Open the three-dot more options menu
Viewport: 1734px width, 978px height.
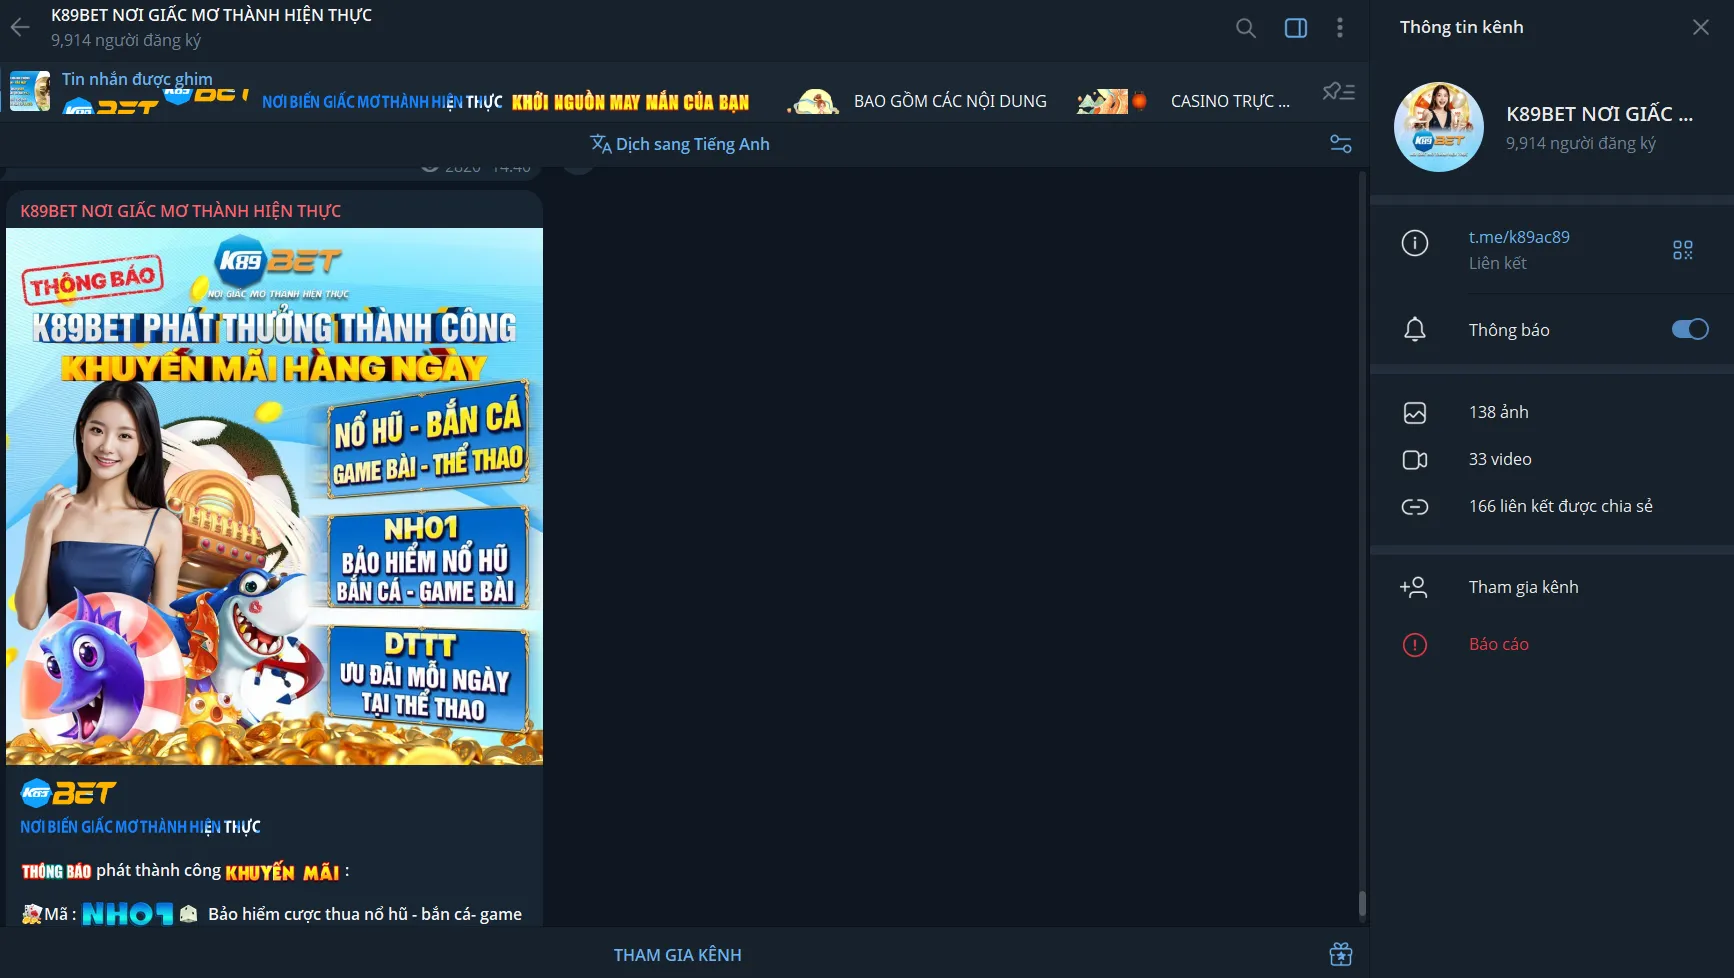point(1339,28)
